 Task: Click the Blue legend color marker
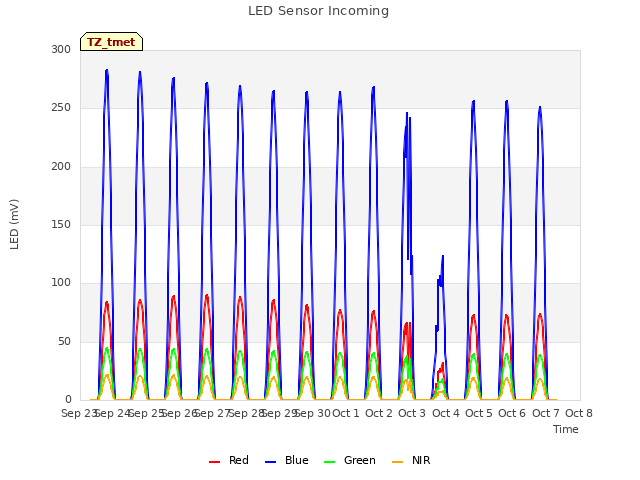pos(271,462)
